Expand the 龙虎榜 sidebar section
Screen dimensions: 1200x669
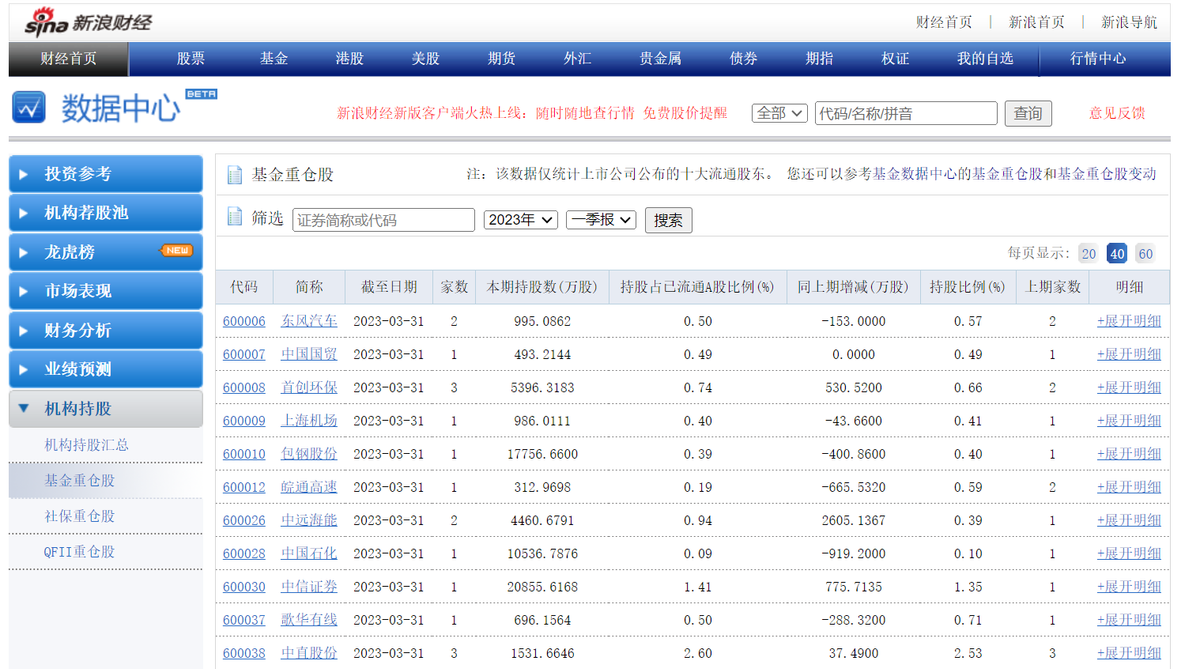(106, 252)
